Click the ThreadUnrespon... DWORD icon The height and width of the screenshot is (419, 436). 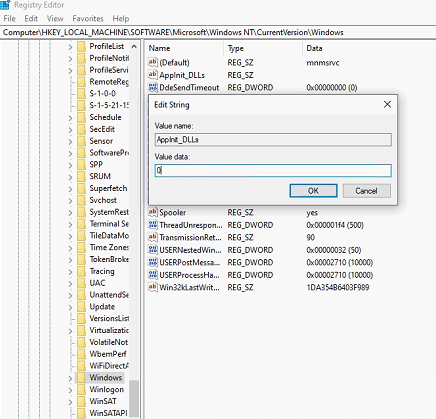[x=153, y=225]
